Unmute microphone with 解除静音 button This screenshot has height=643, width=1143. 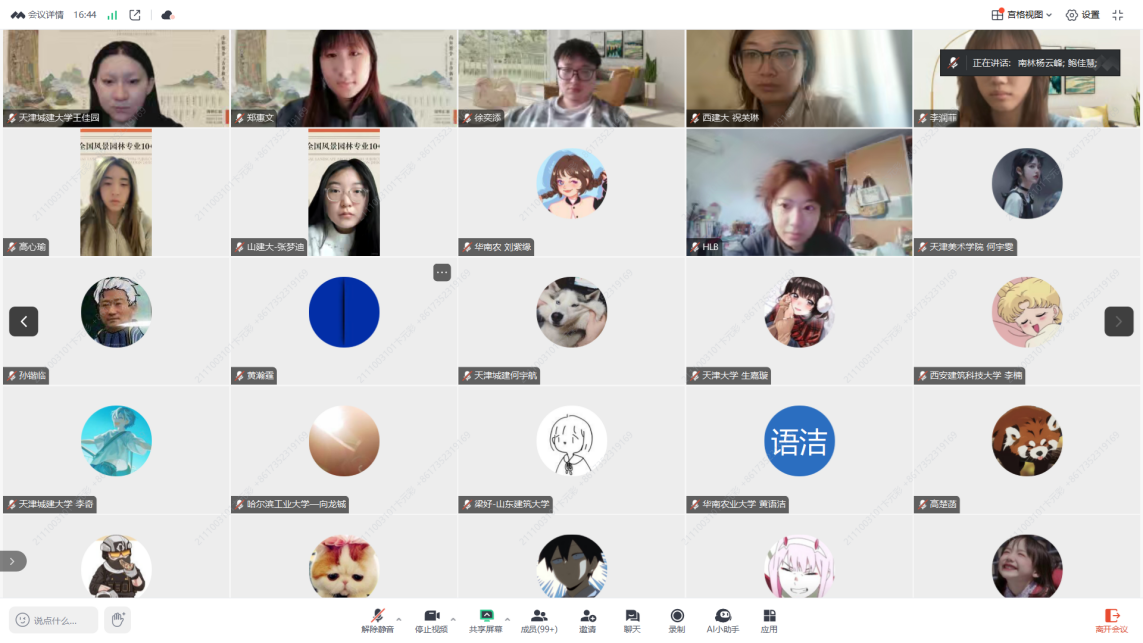(377, 620)
